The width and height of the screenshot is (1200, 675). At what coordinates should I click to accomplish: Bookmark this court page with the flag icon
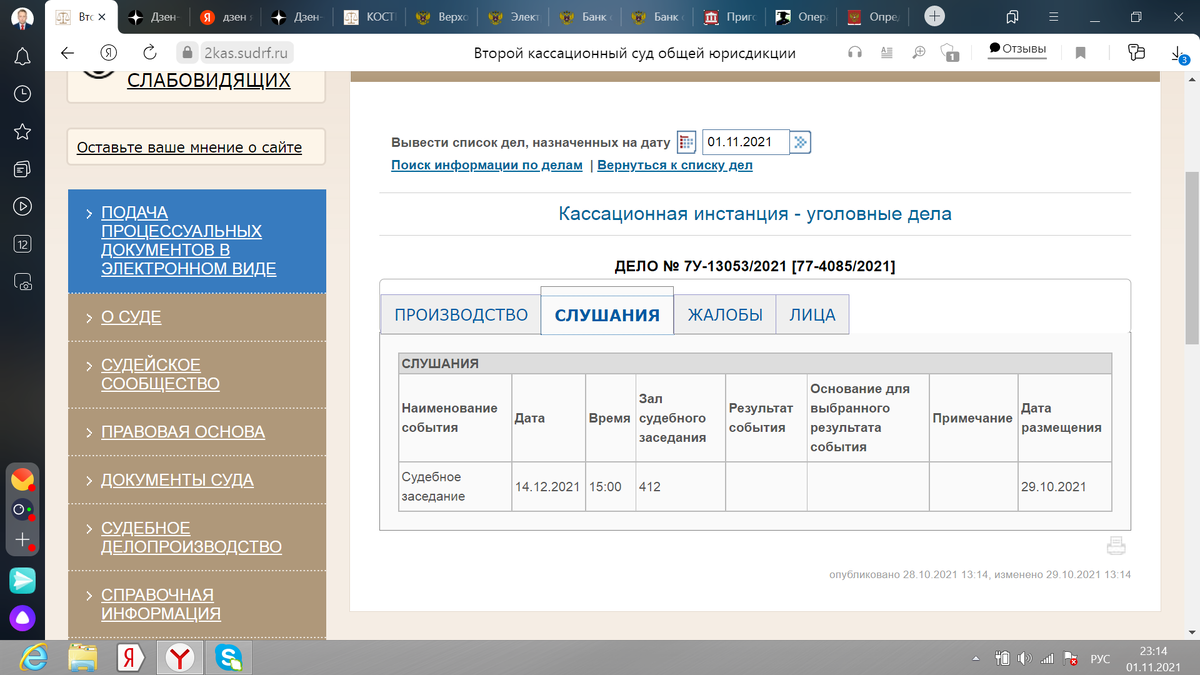coord(1080,53)
